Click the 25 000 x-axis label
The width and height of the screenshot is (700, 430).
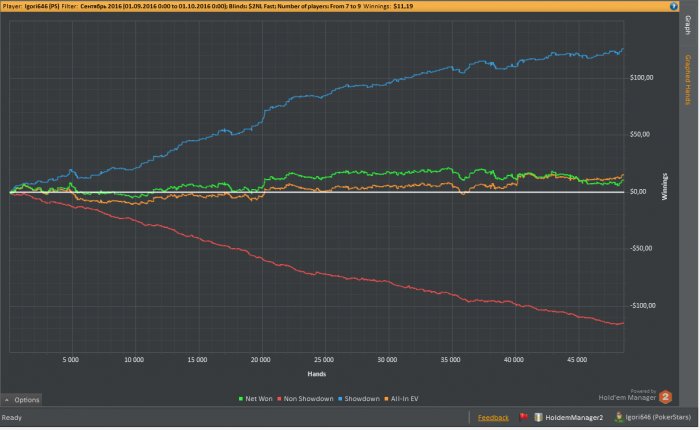point(324,359)
